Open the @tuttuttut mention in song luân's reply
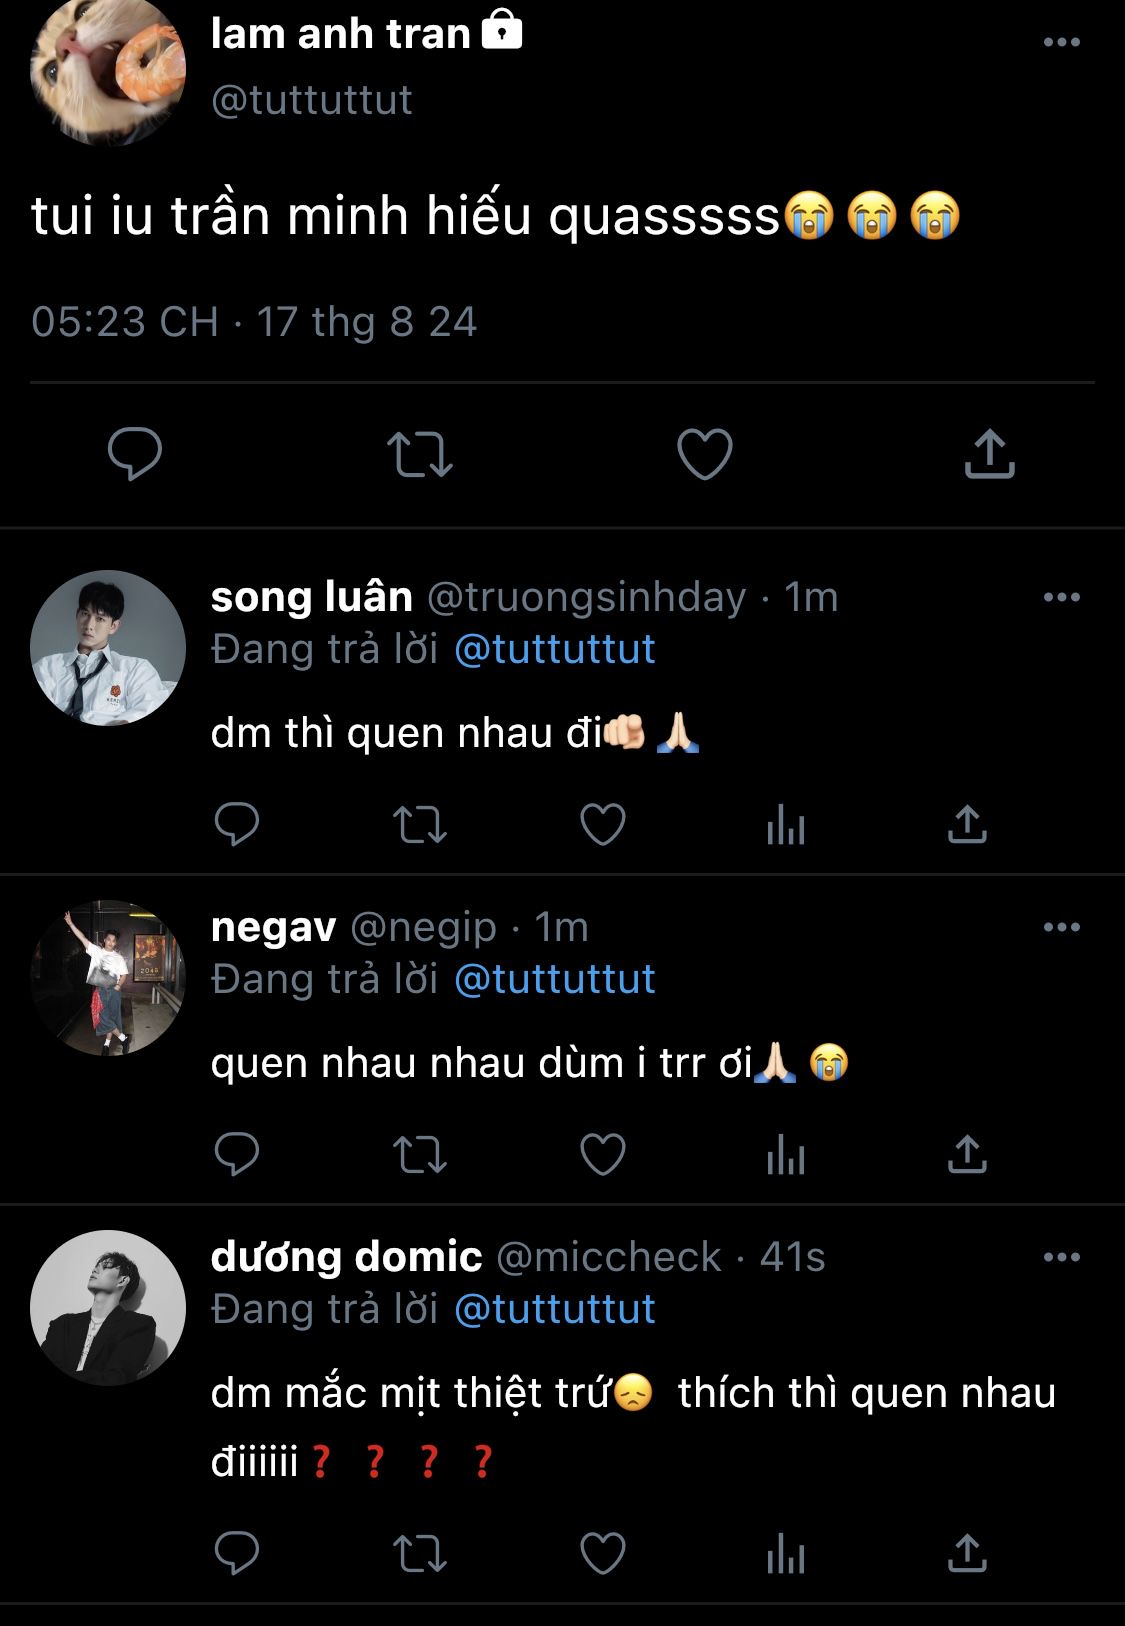The width and height of the screenshot is (1125, 1626). pos(555,650)
